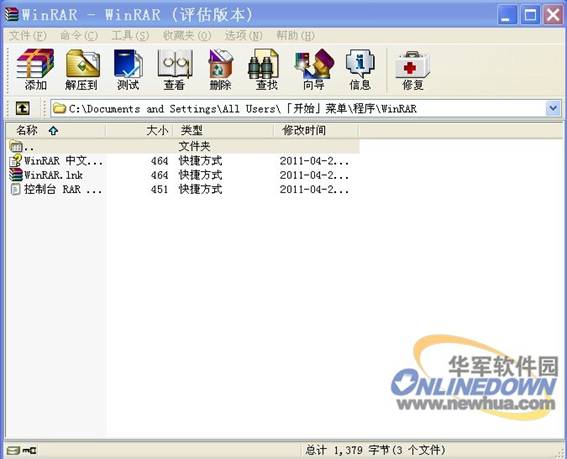The image size is (567, 459).
Task: Go up one folder level arrow button
Action: (22, 109)
